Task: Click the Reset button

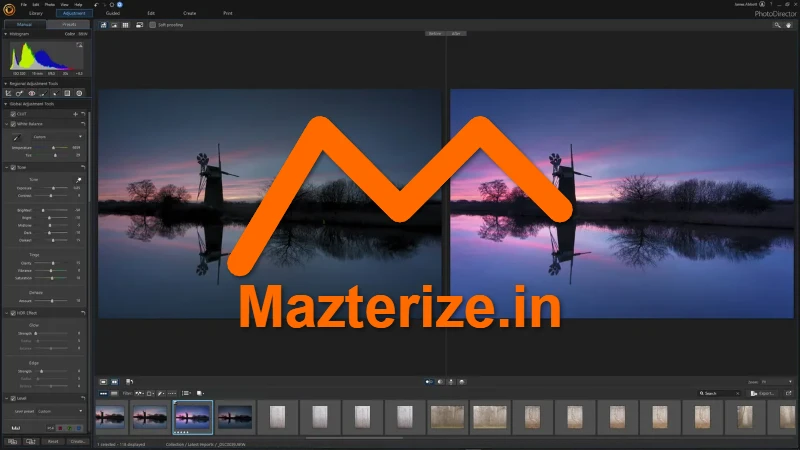Action: click(53, 441)
